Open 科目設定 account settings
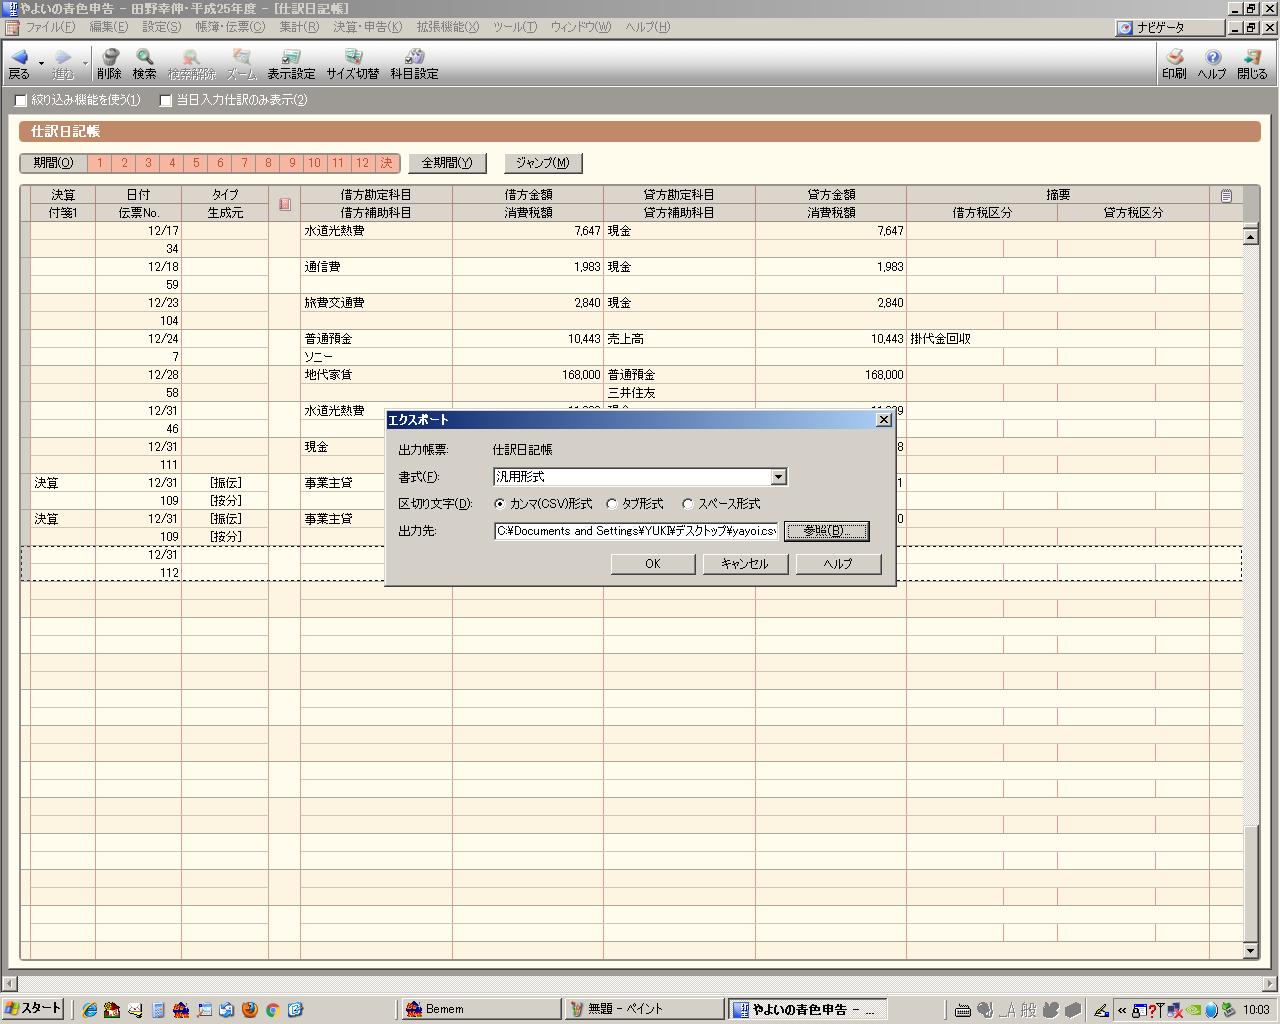The height and width of the screenshot is (1024, 1280). pyautogui.click(x=414, y=64)
